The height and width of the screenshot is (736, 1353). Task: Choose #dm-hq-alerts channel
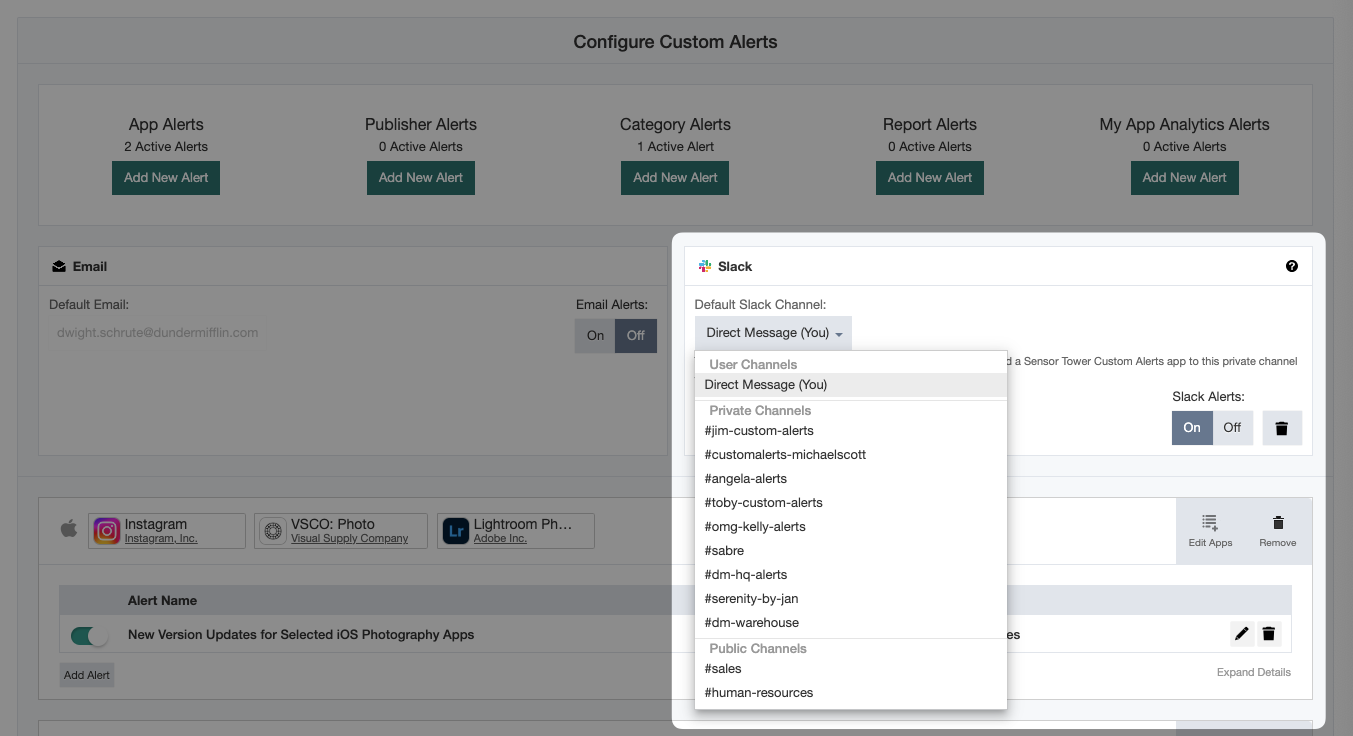851,575
